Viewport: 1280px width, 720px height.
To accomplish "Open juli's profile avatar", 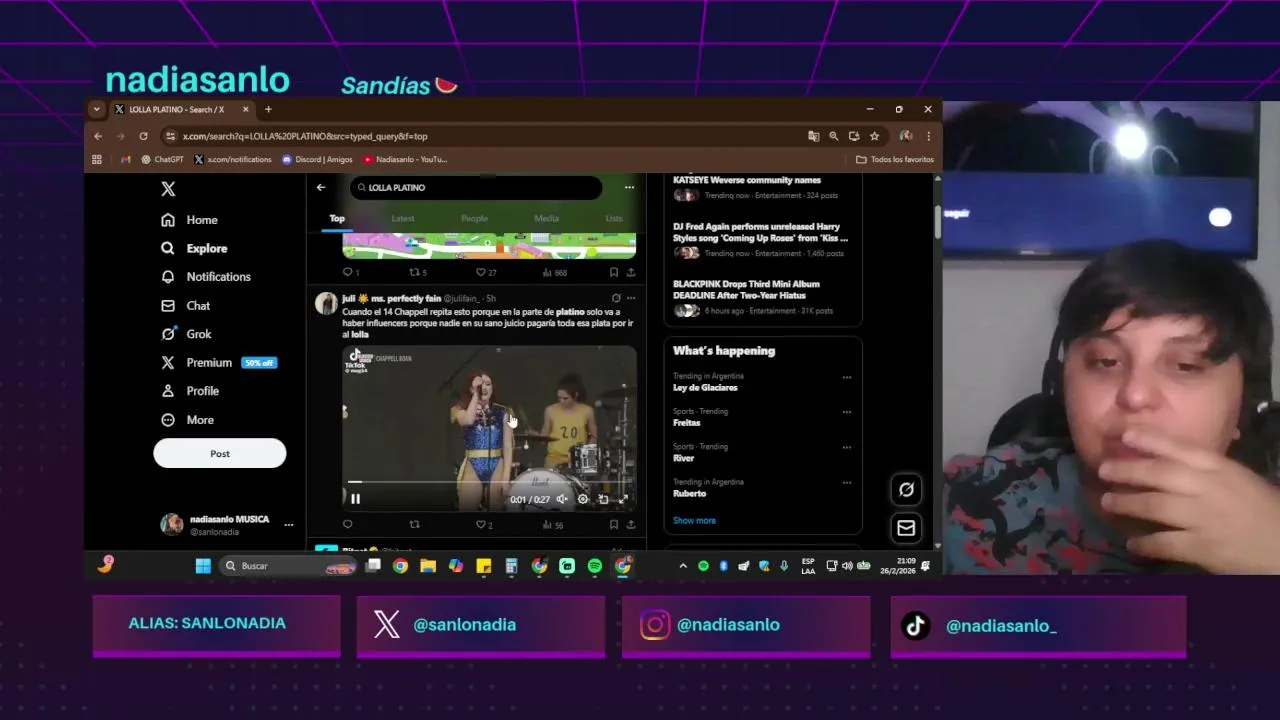I will [326, 304].
